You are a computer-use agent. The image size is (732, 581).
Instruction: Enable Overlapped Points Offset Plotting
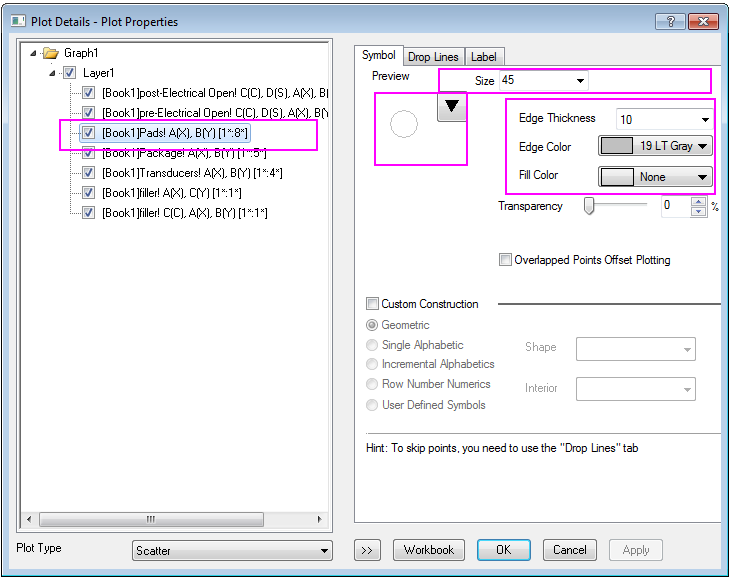pos(505,260)
